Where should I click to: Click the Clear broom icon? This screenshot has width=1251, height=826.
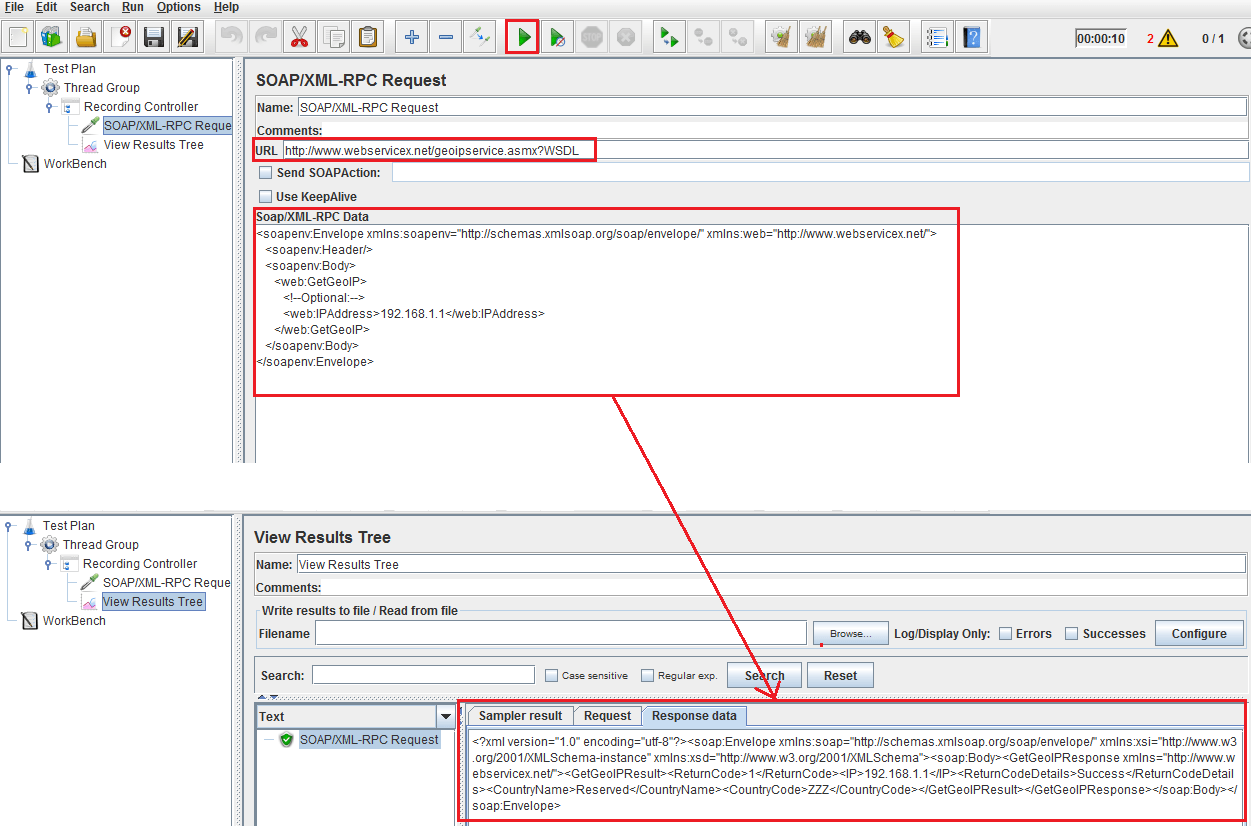tap(893, 38)
